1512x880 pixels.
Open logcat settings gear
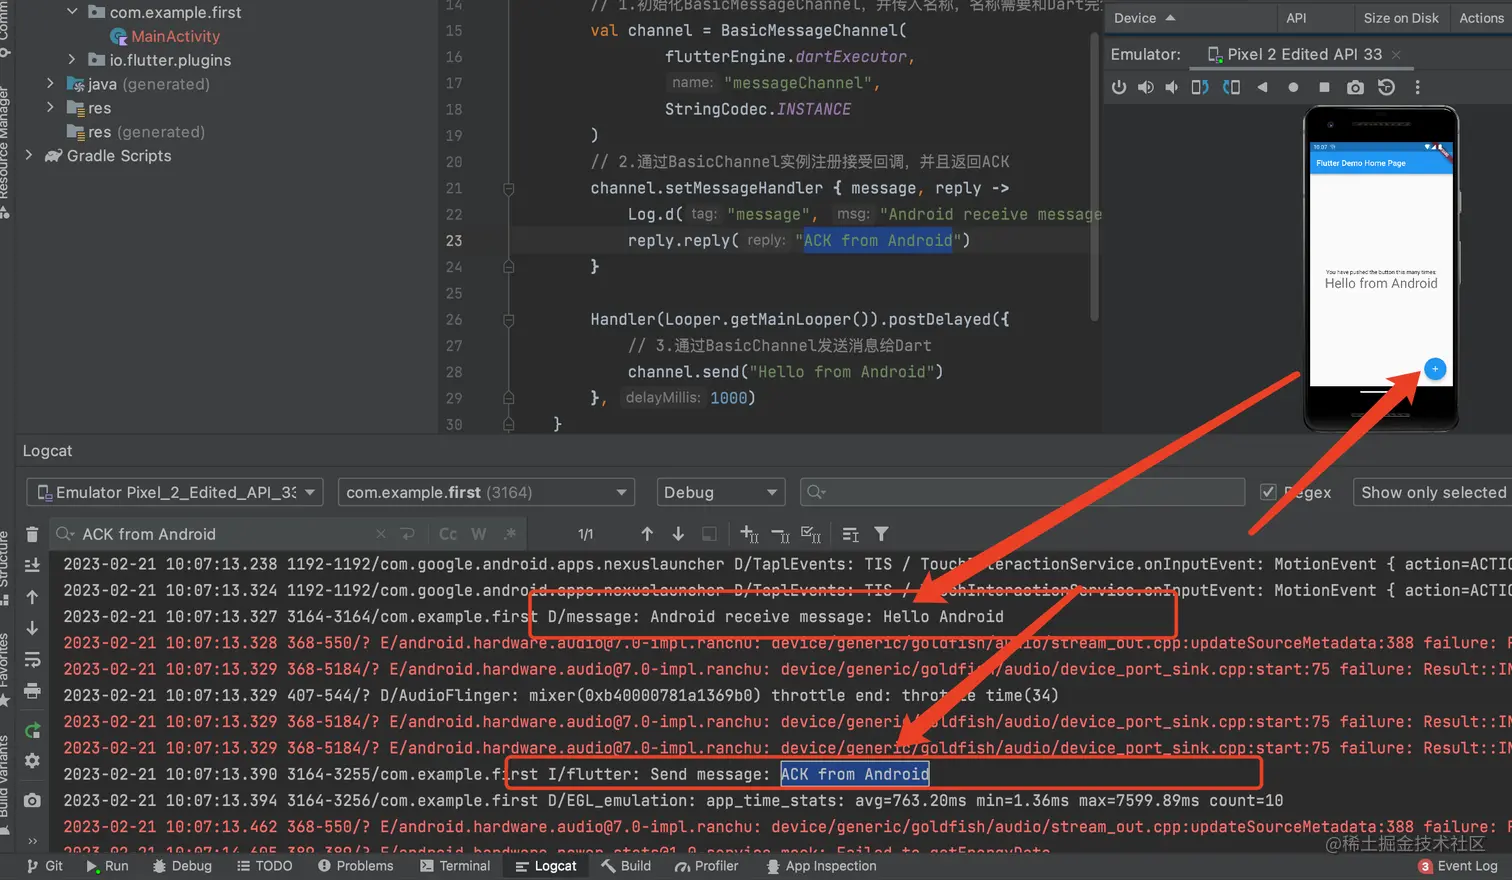pos(32,761)
